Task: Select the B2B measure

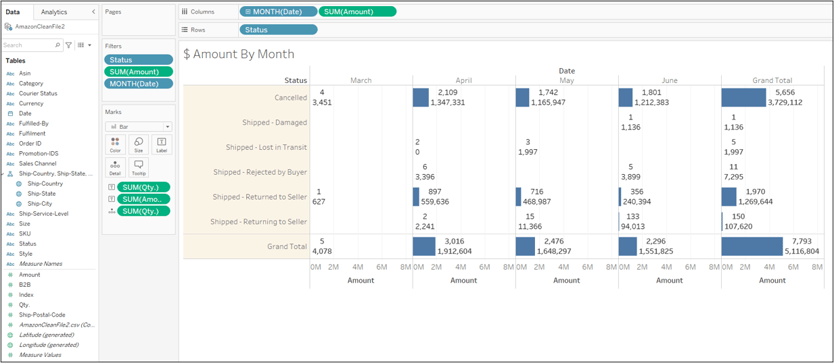Action: click(x=24, y=285)
